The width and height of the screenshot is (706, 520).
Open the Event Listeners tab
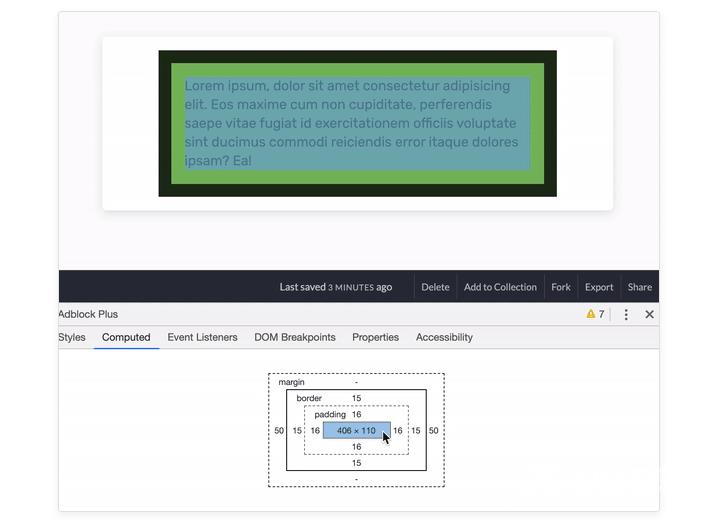[x=202, y=337]
